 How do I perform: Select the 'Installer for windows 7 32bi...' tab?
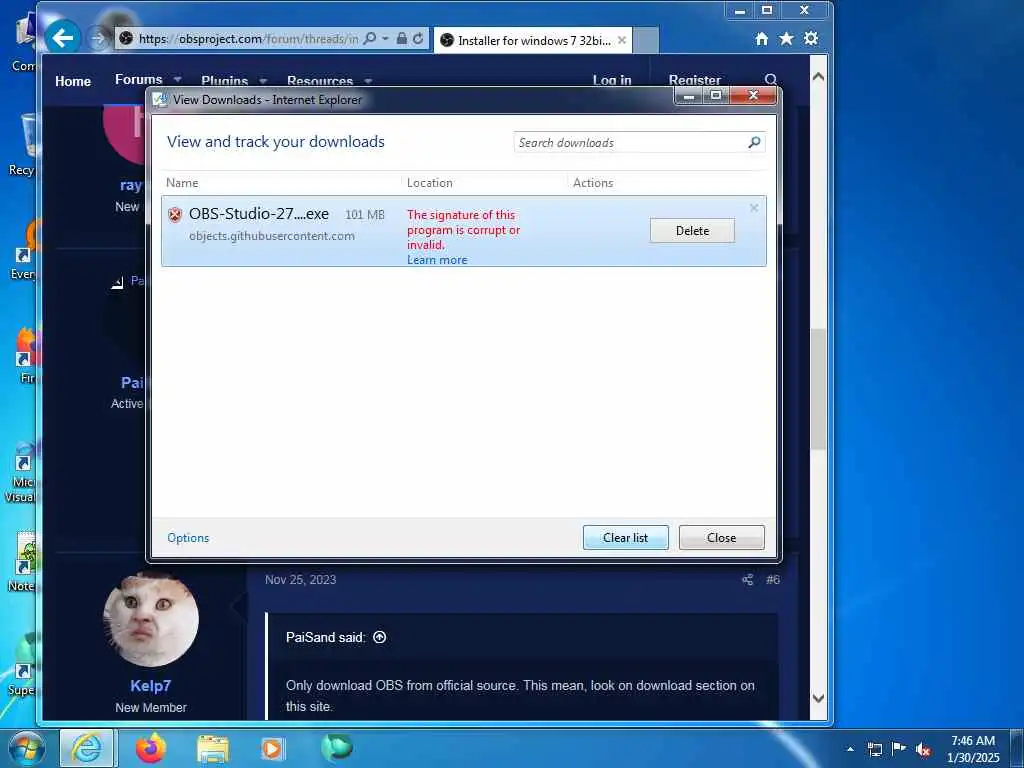[x=533, y=40]
